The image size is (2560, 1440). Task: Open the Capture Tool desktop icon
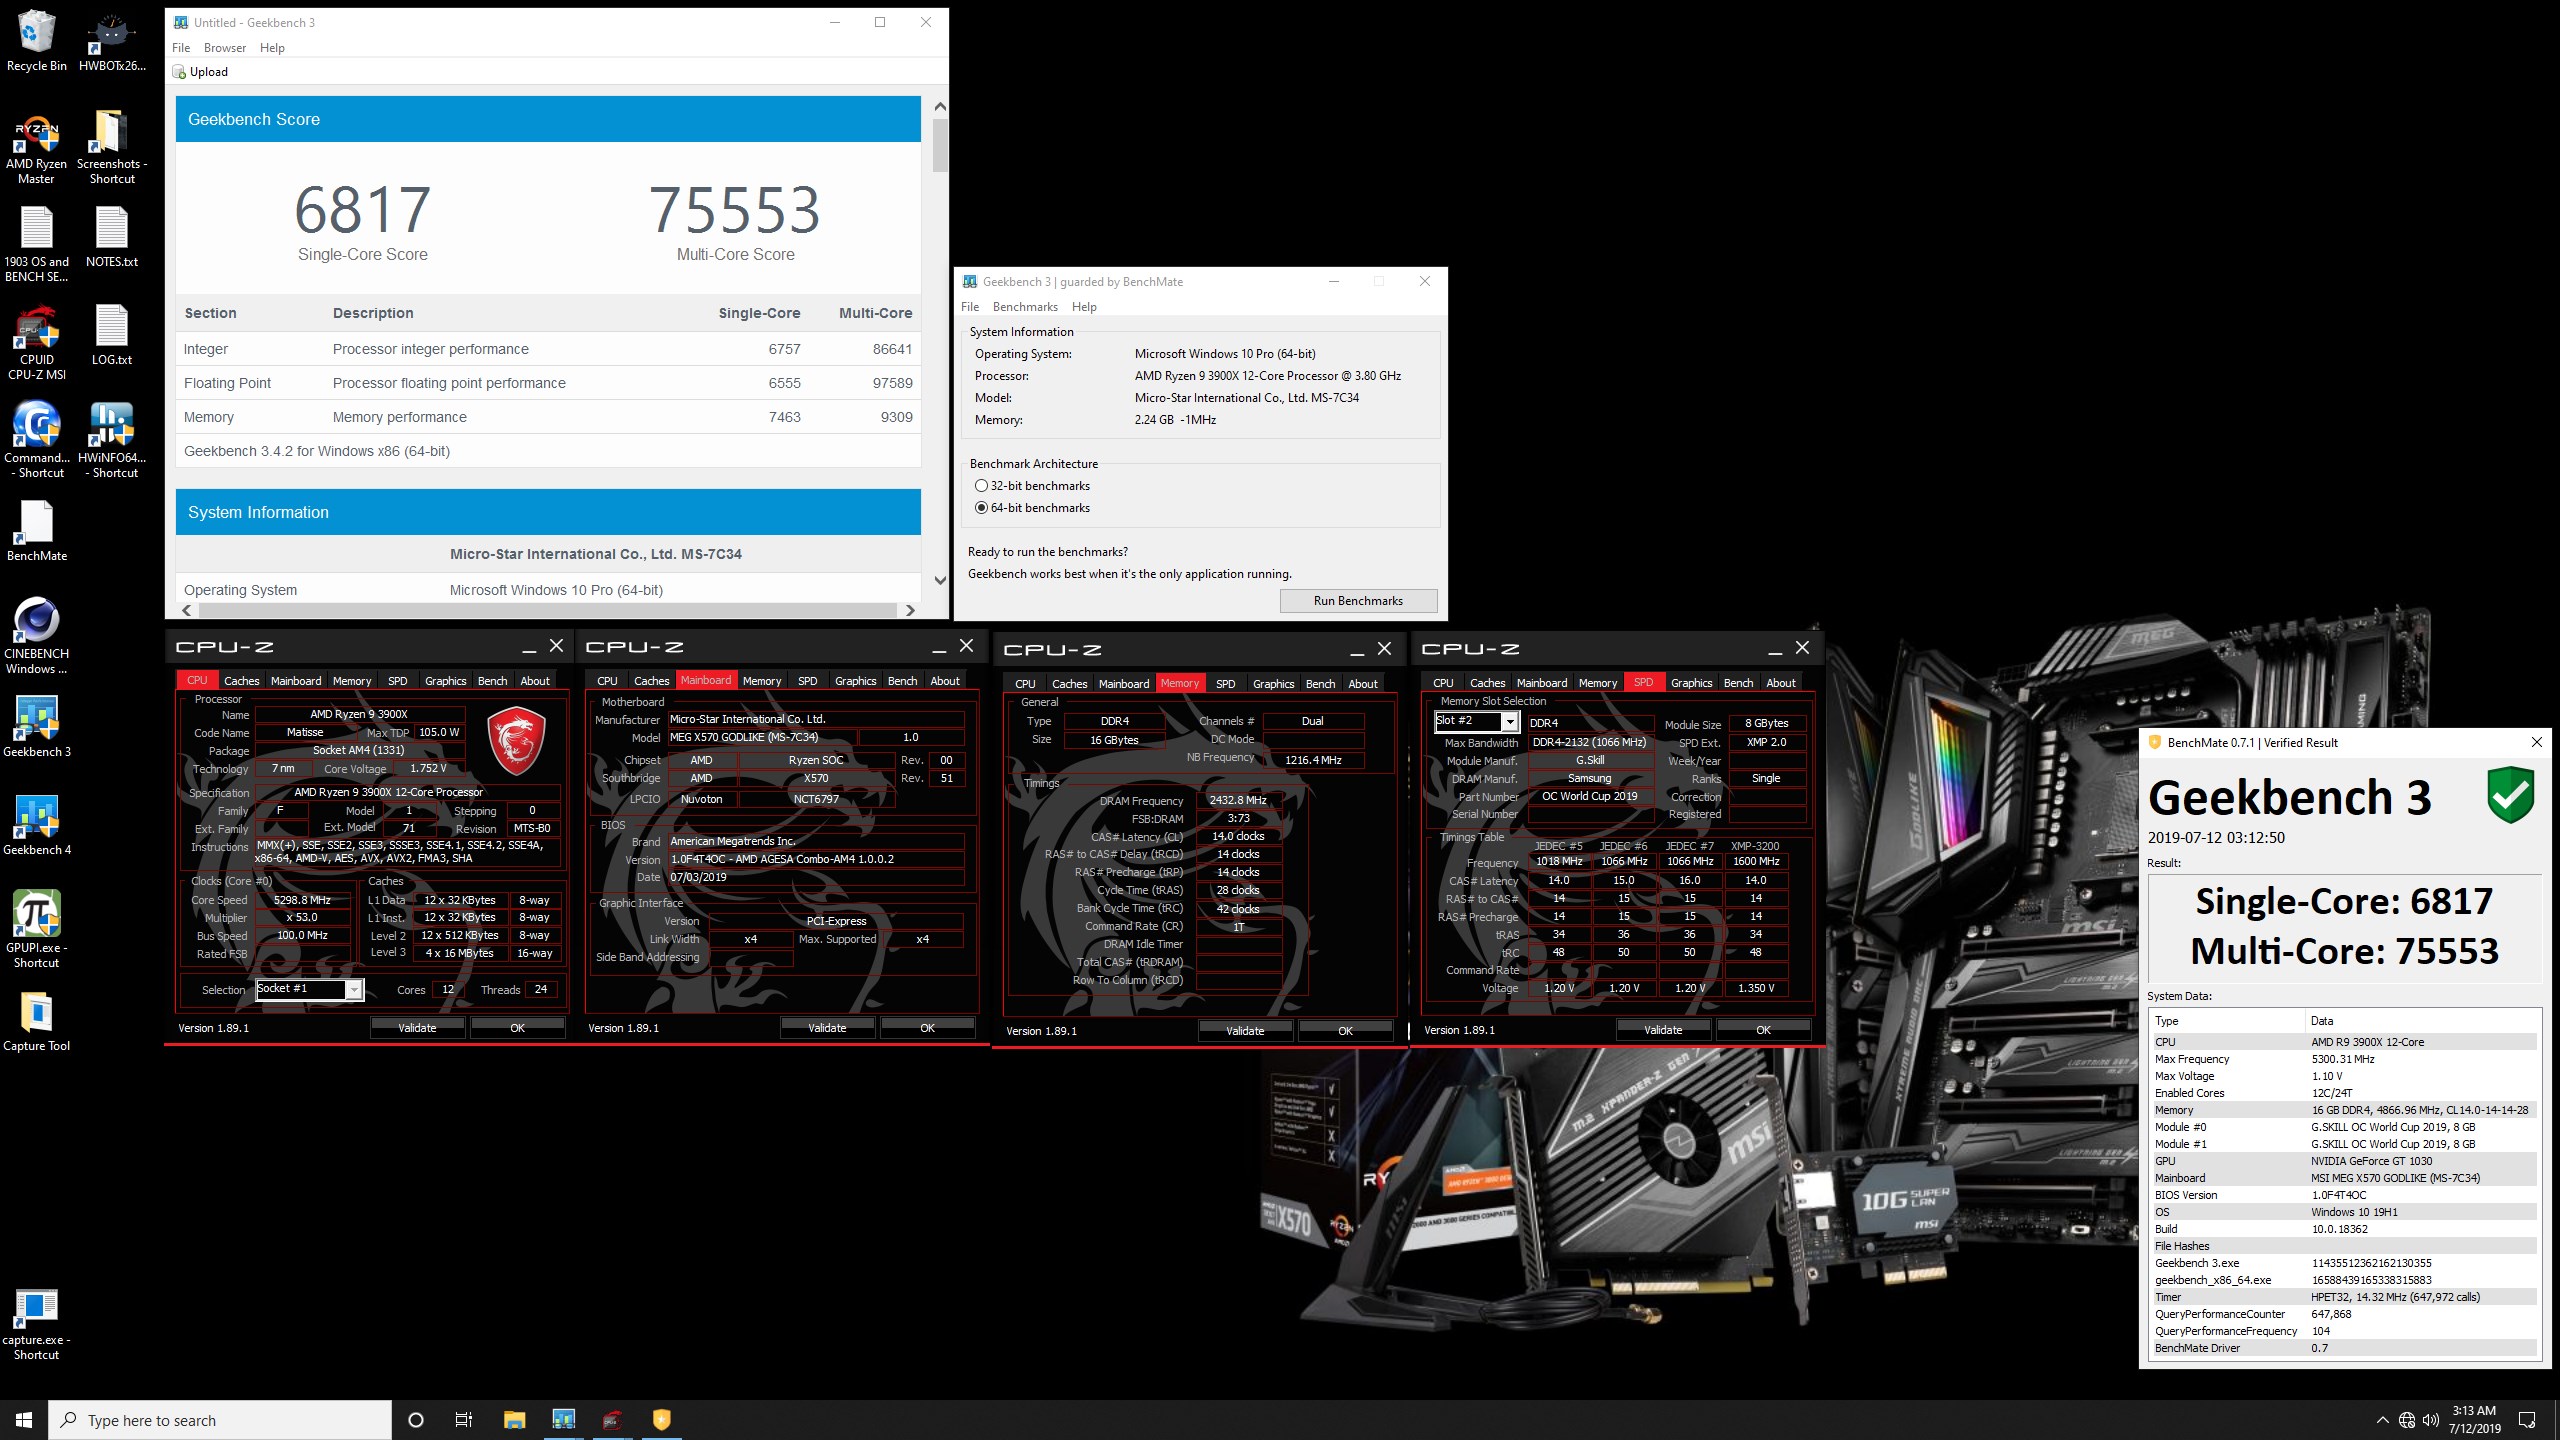click(36, 1021)
